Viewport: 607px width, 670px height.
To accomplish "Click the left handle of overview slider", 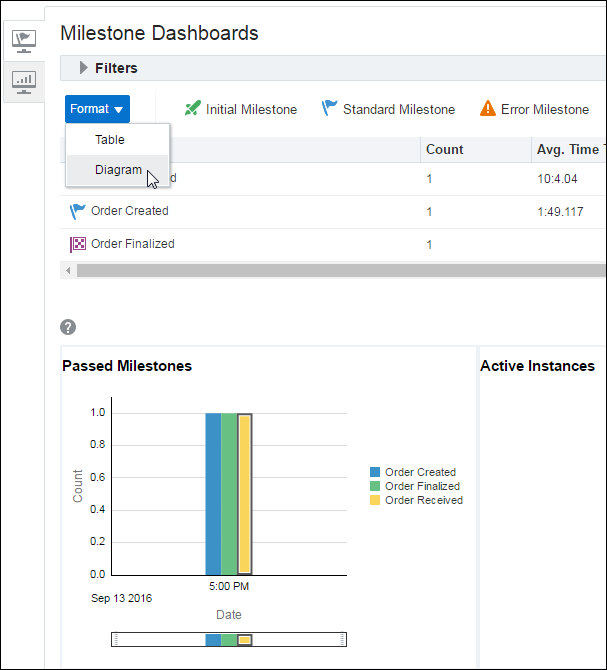I will 116,640.
